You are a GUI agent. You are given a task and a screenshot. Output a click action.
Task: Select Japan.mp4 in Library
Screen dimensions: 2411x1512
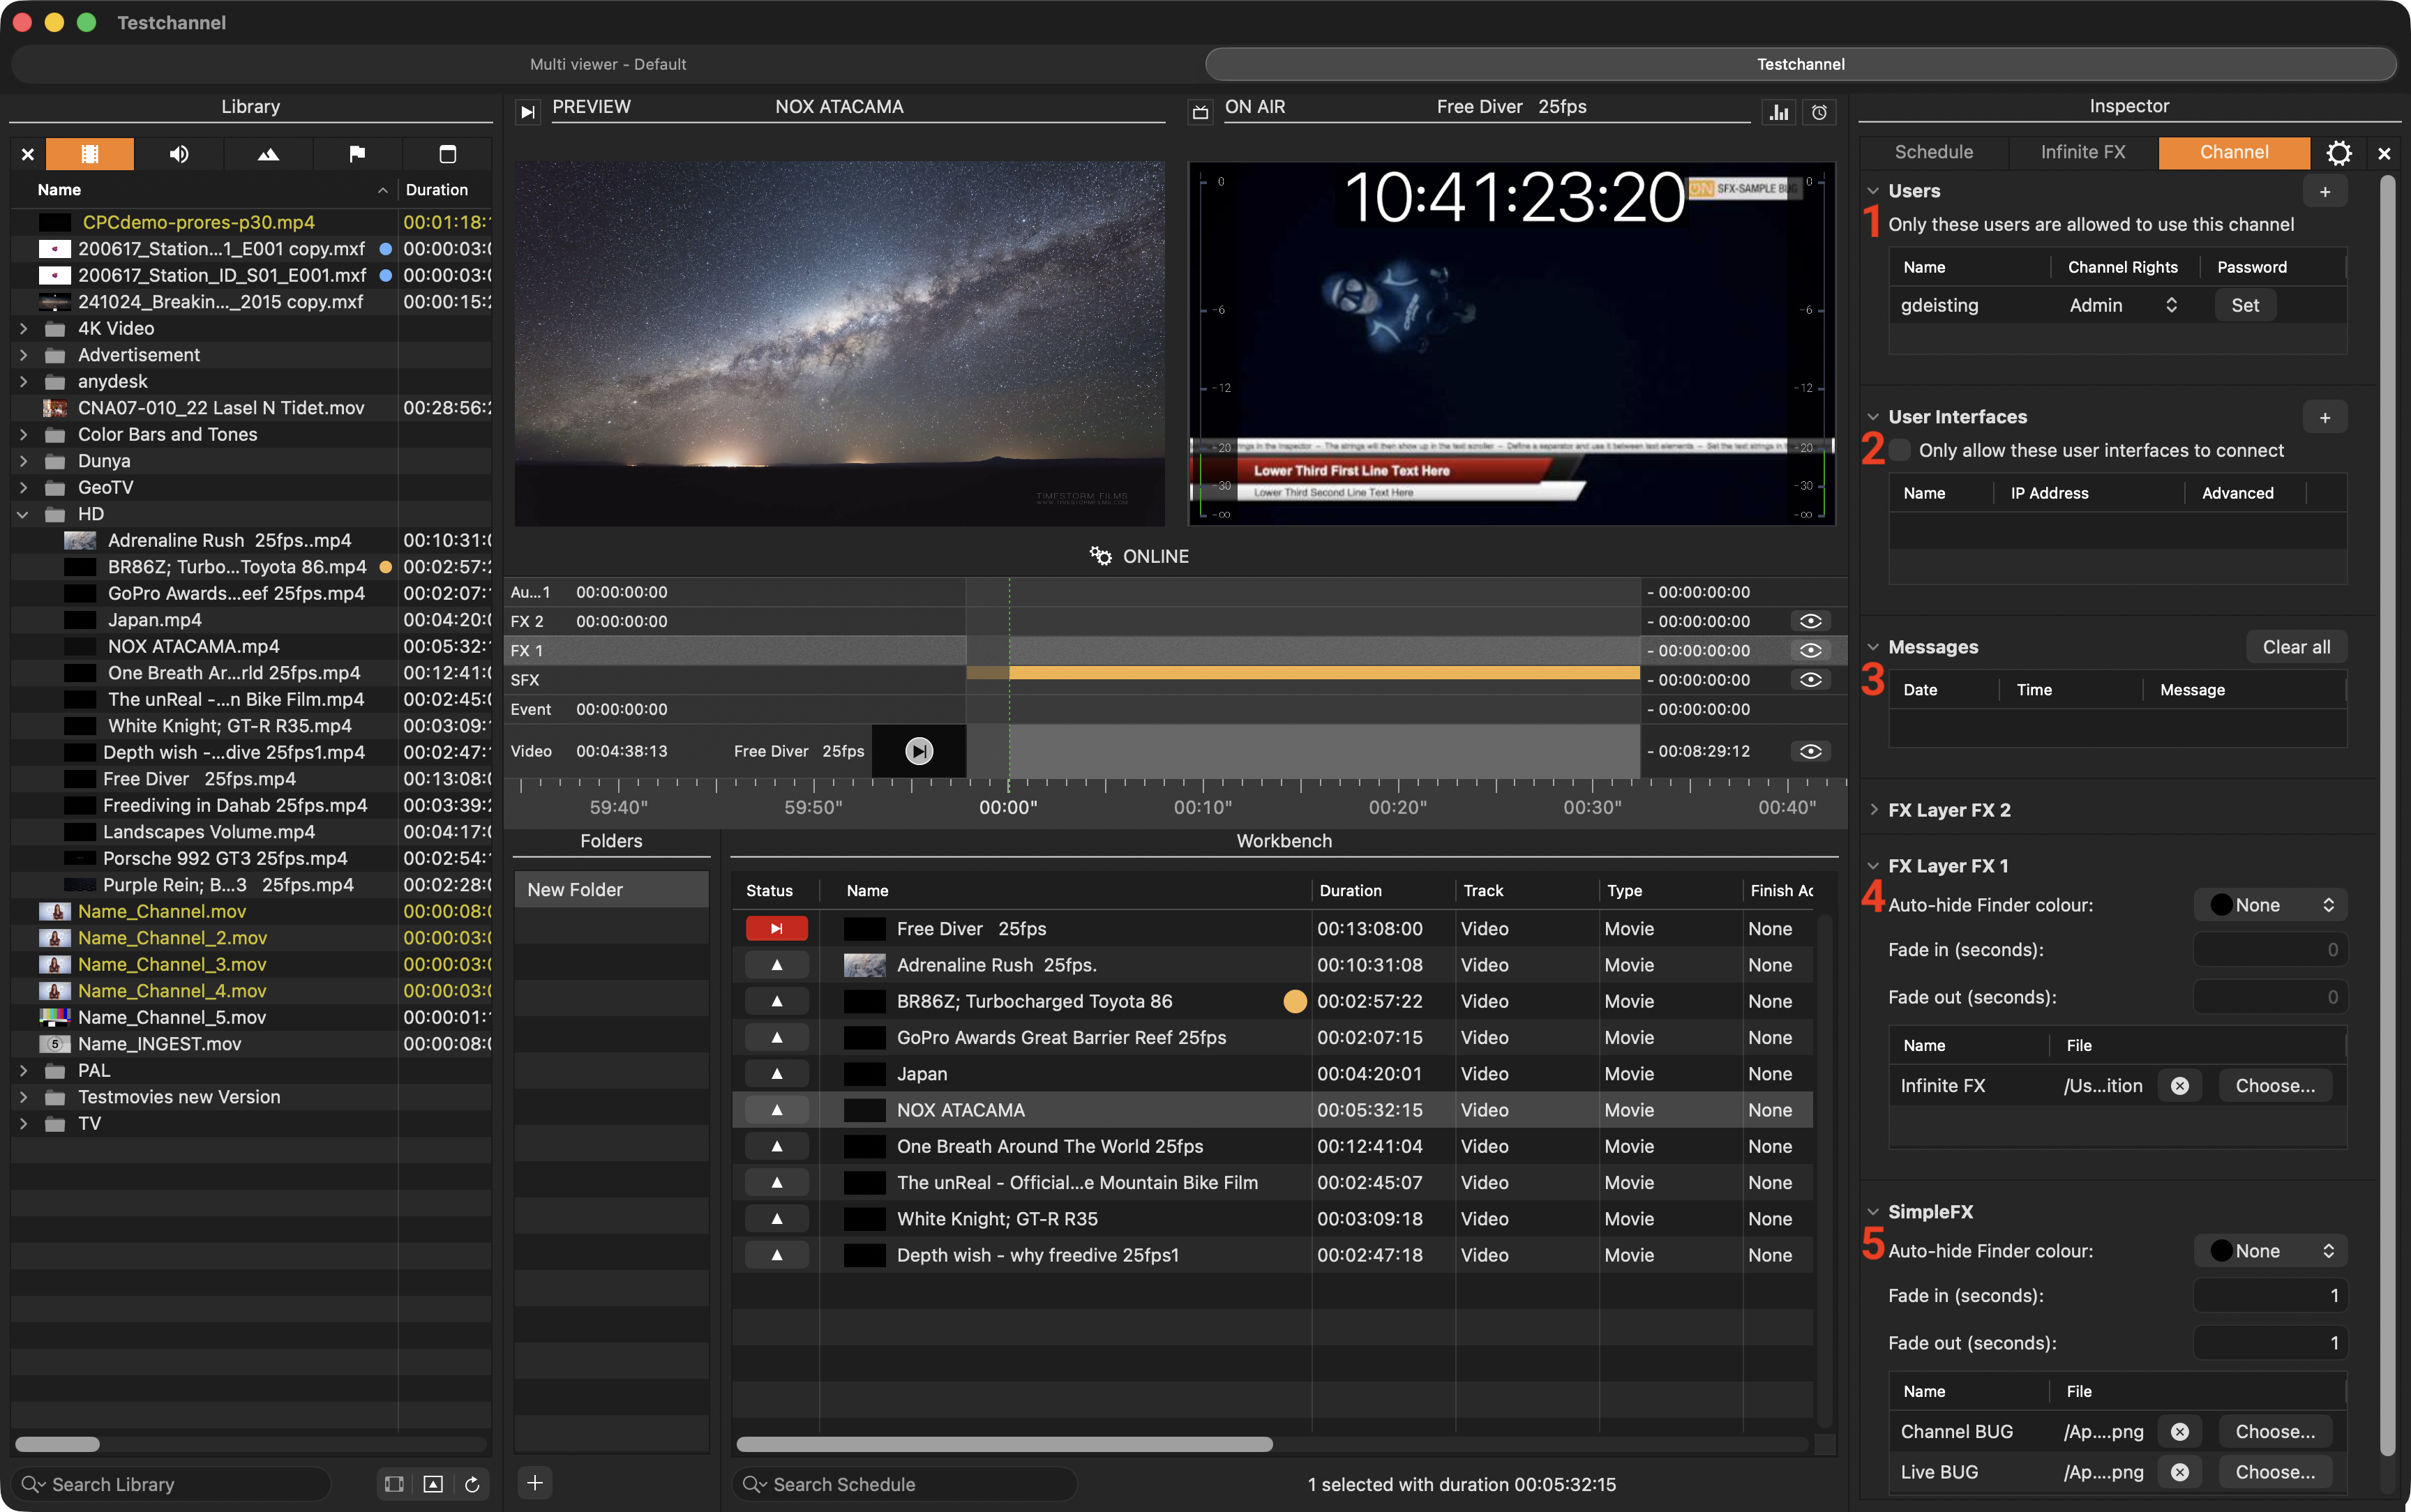point(252,620)
